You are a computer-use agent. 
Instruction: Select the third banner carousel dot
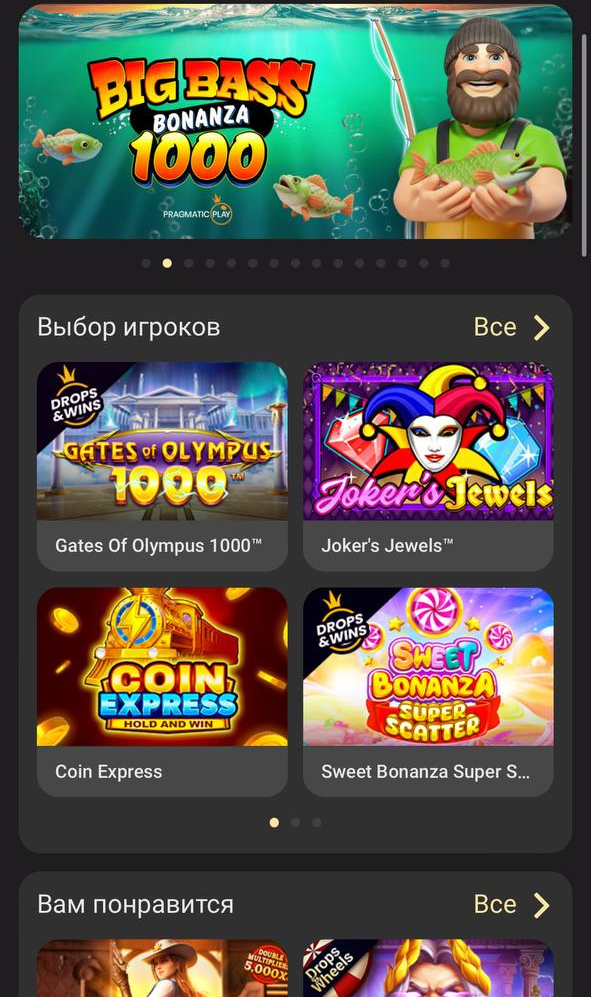click(188, 263)
